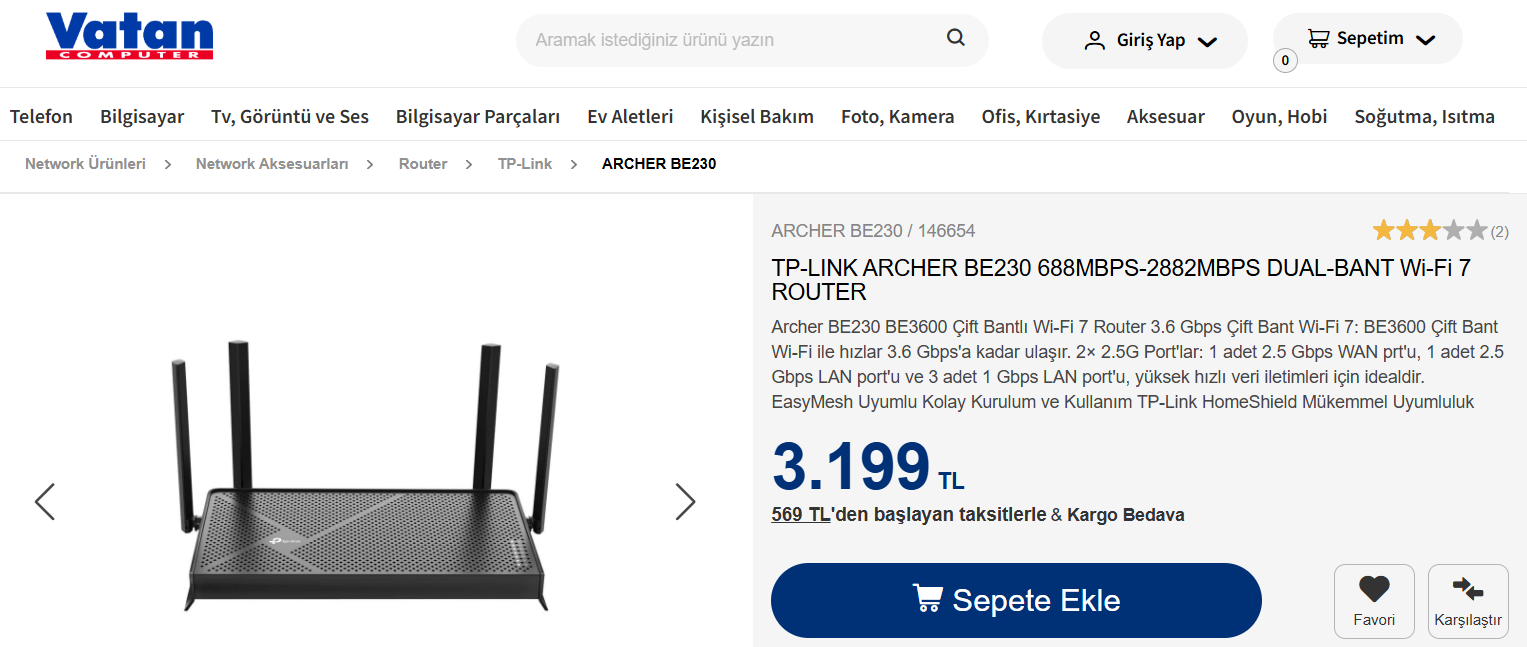
Task: Select the Oyun, Hobi menu item
Action: click(1279, 117)
